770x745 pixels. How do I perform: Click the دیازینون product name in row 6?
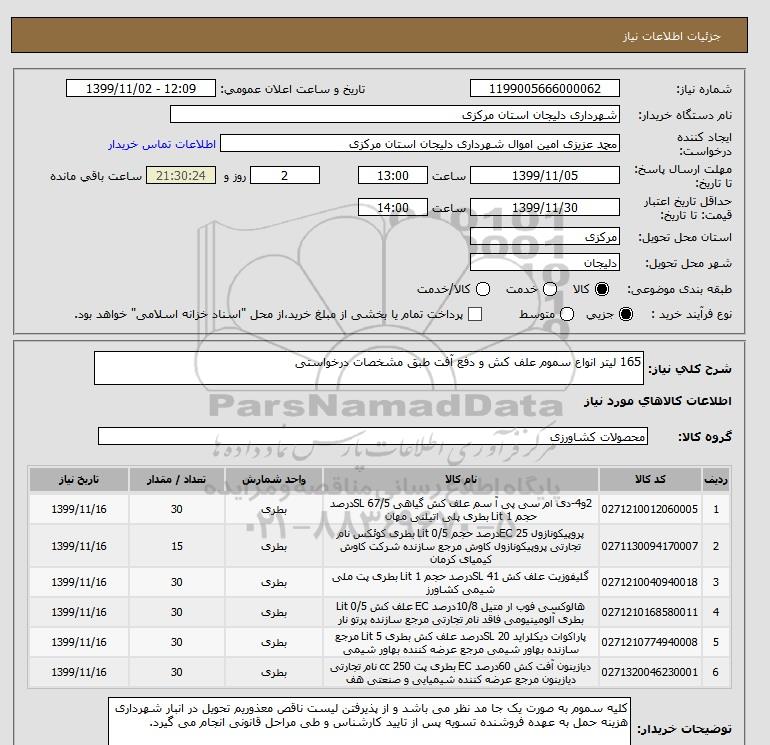click(x=461, y=672)
